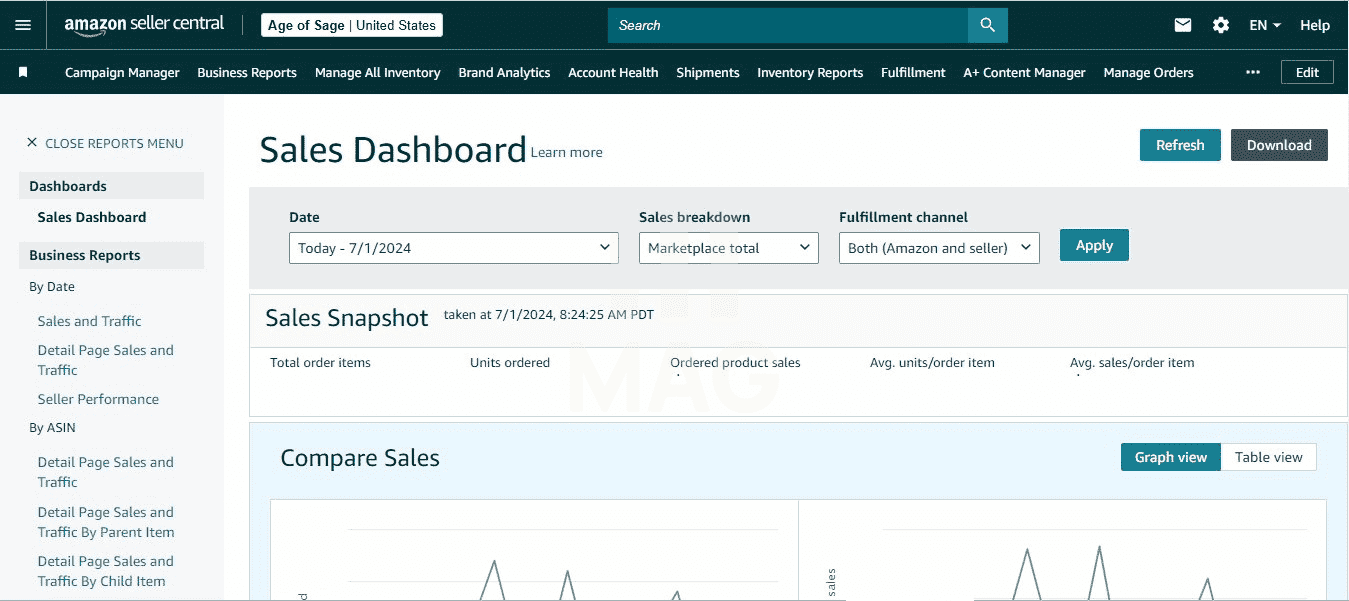
Task: Click the Age of Sage United States account switcher
Action: 352,25
